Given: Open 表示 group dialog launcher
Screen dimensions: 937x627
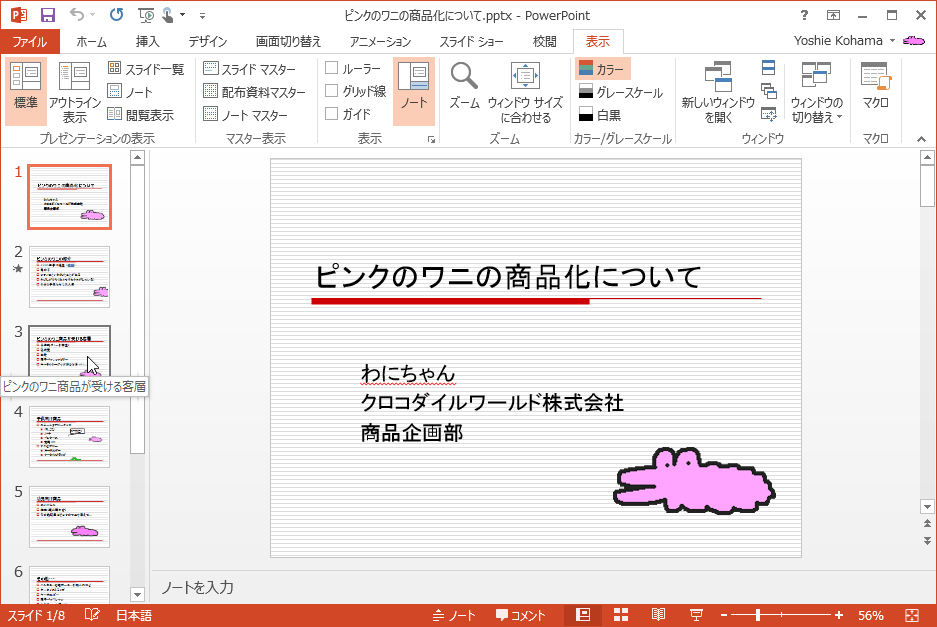Looking at the screenshot, I should (431, 140).
